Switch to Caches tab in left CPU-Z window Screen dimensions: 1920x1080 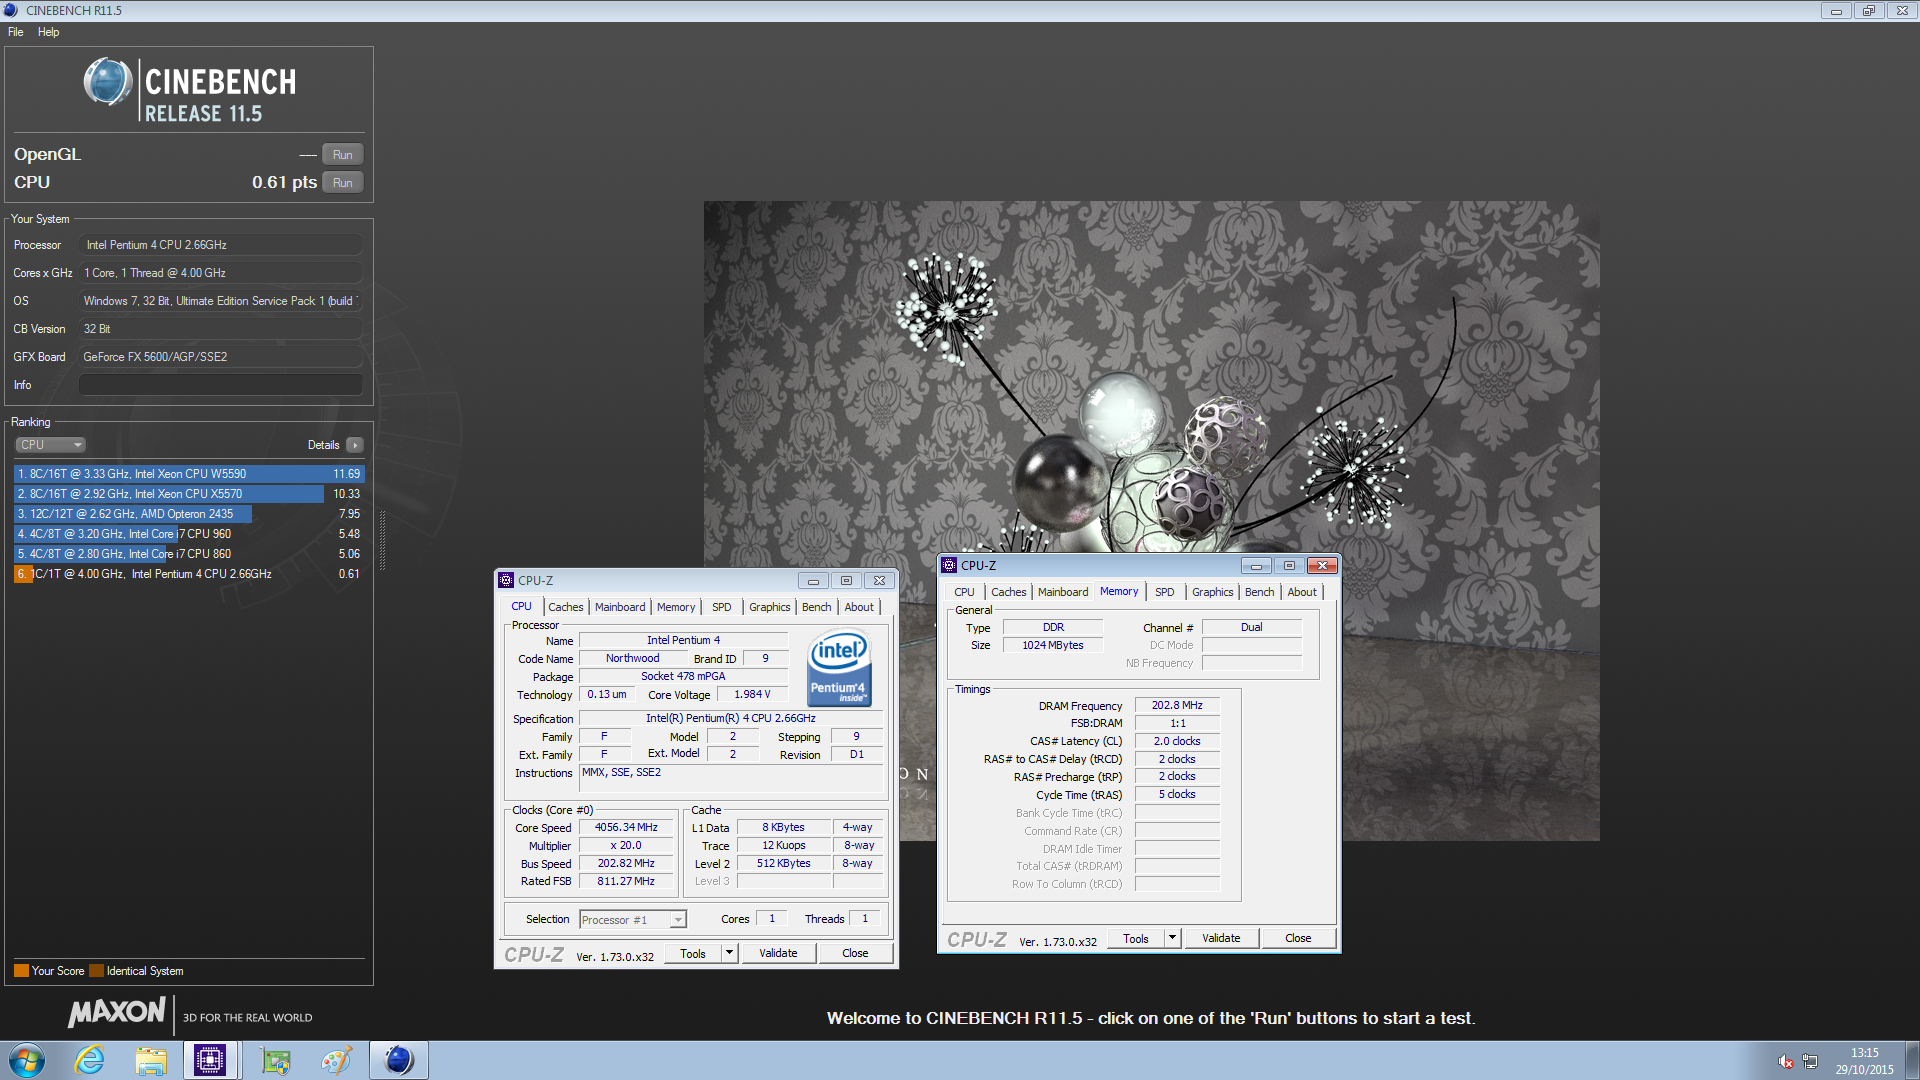pyautogui.click(x=565, y=607)
